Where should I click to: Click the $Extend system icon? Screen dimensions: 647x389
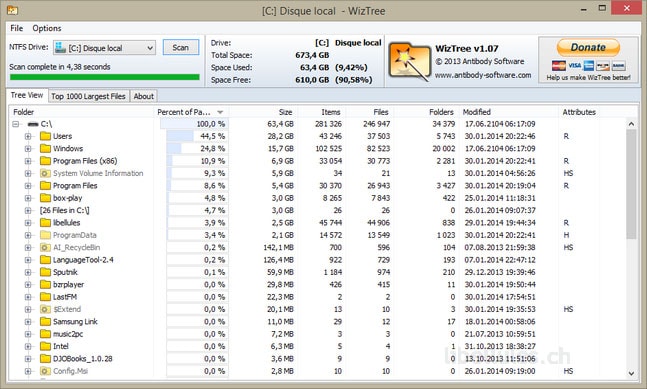click(x=45, y=309)
